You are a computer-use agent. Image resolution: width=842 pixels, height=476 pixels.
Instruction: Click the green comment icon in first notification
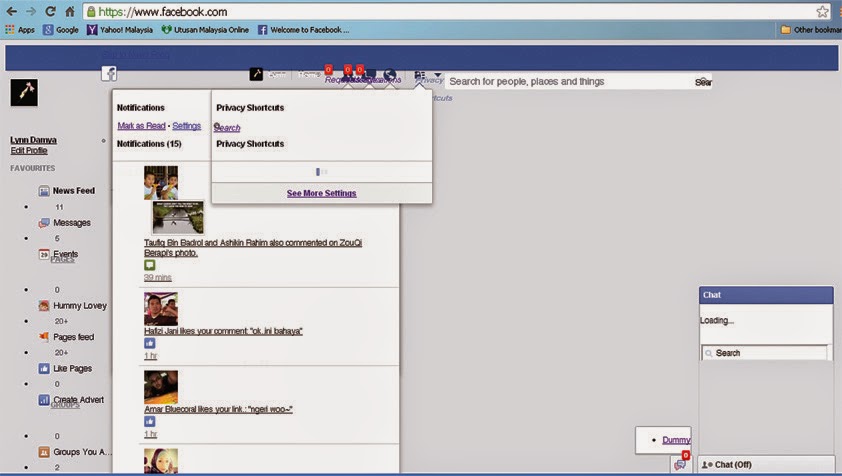150,265
